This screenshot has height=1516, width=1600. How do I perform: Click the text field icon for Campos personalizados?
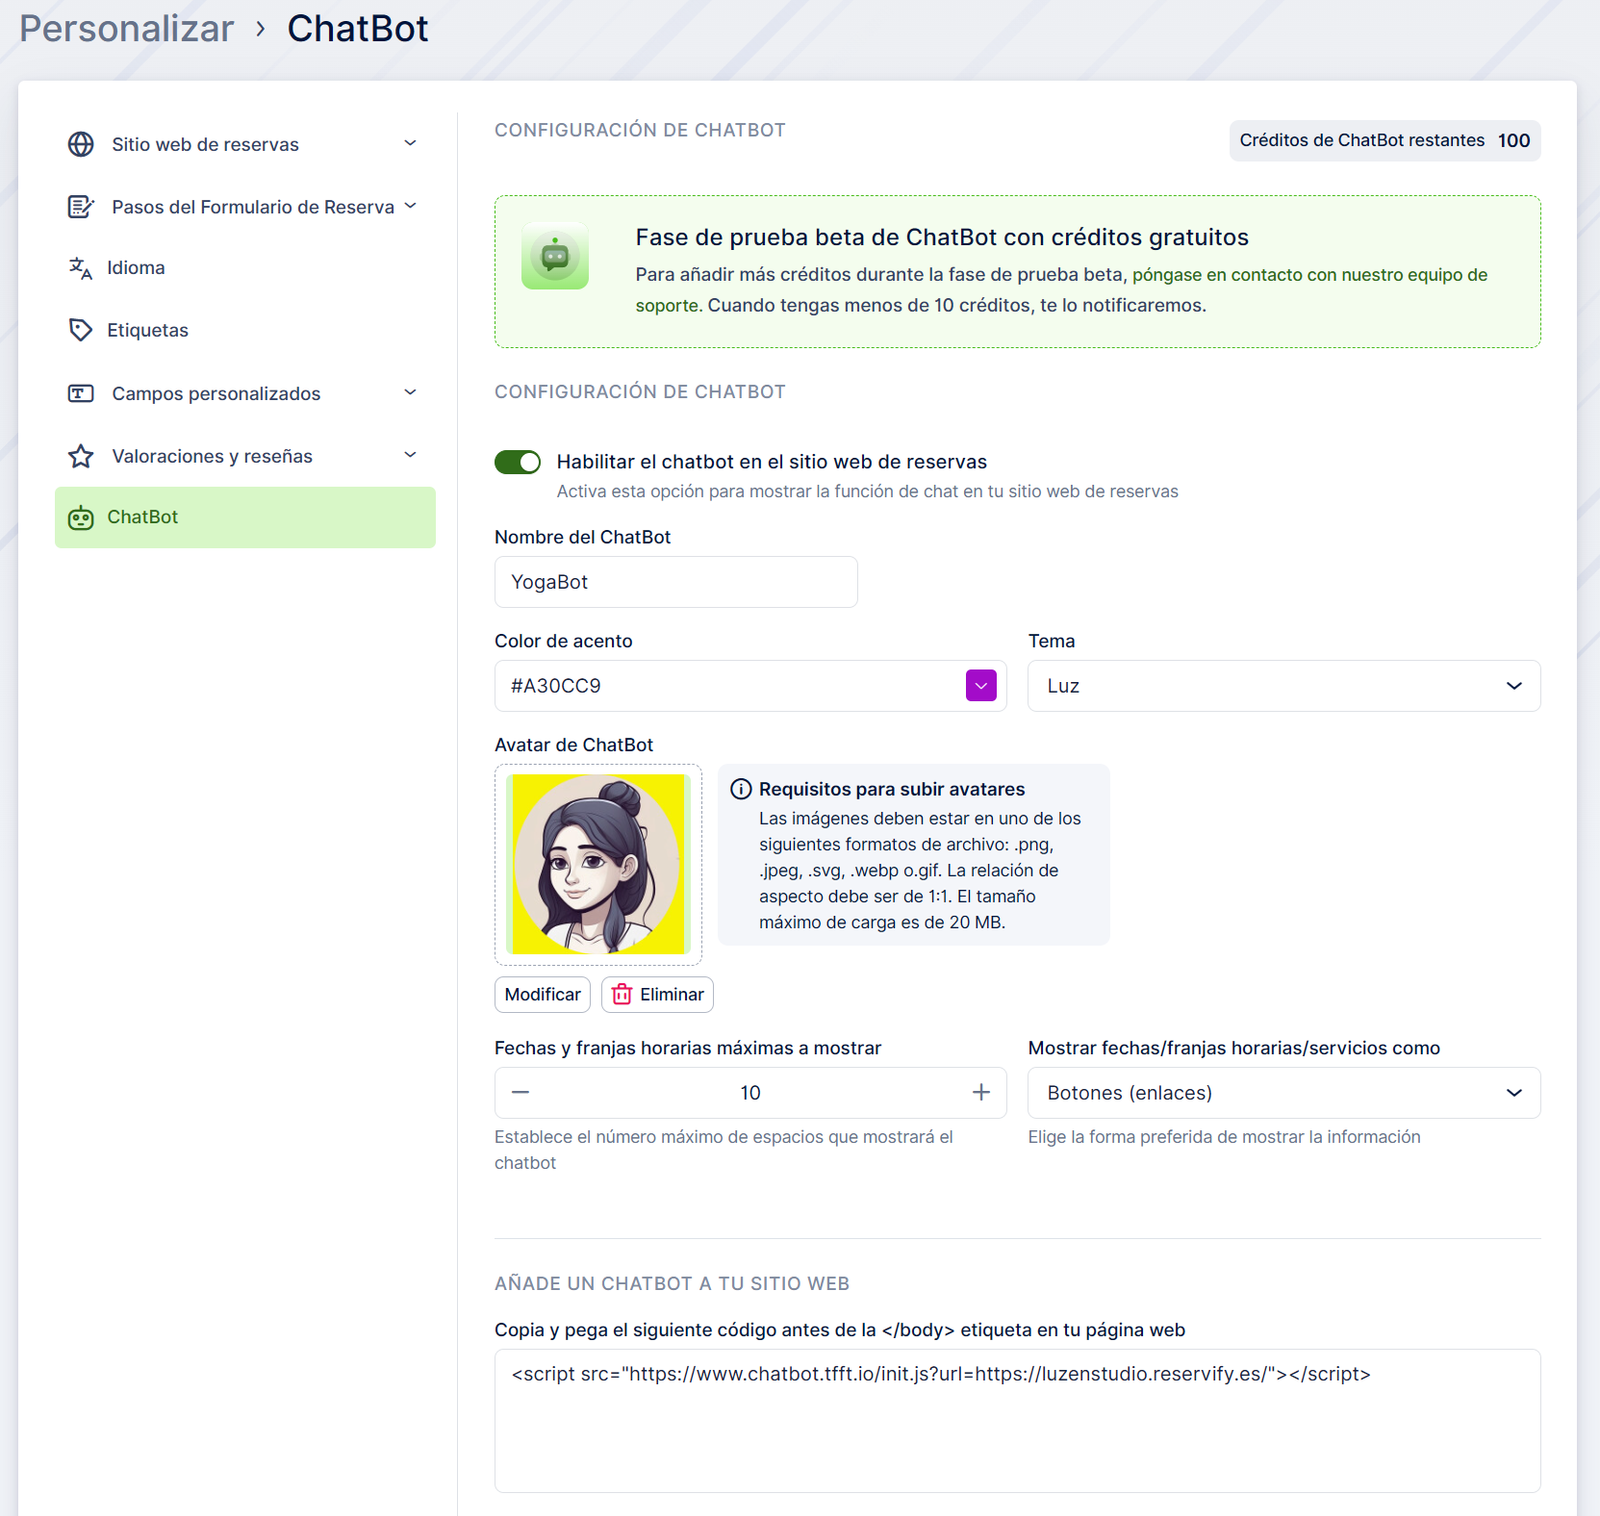pyautogui.click(x=81, y=393)
